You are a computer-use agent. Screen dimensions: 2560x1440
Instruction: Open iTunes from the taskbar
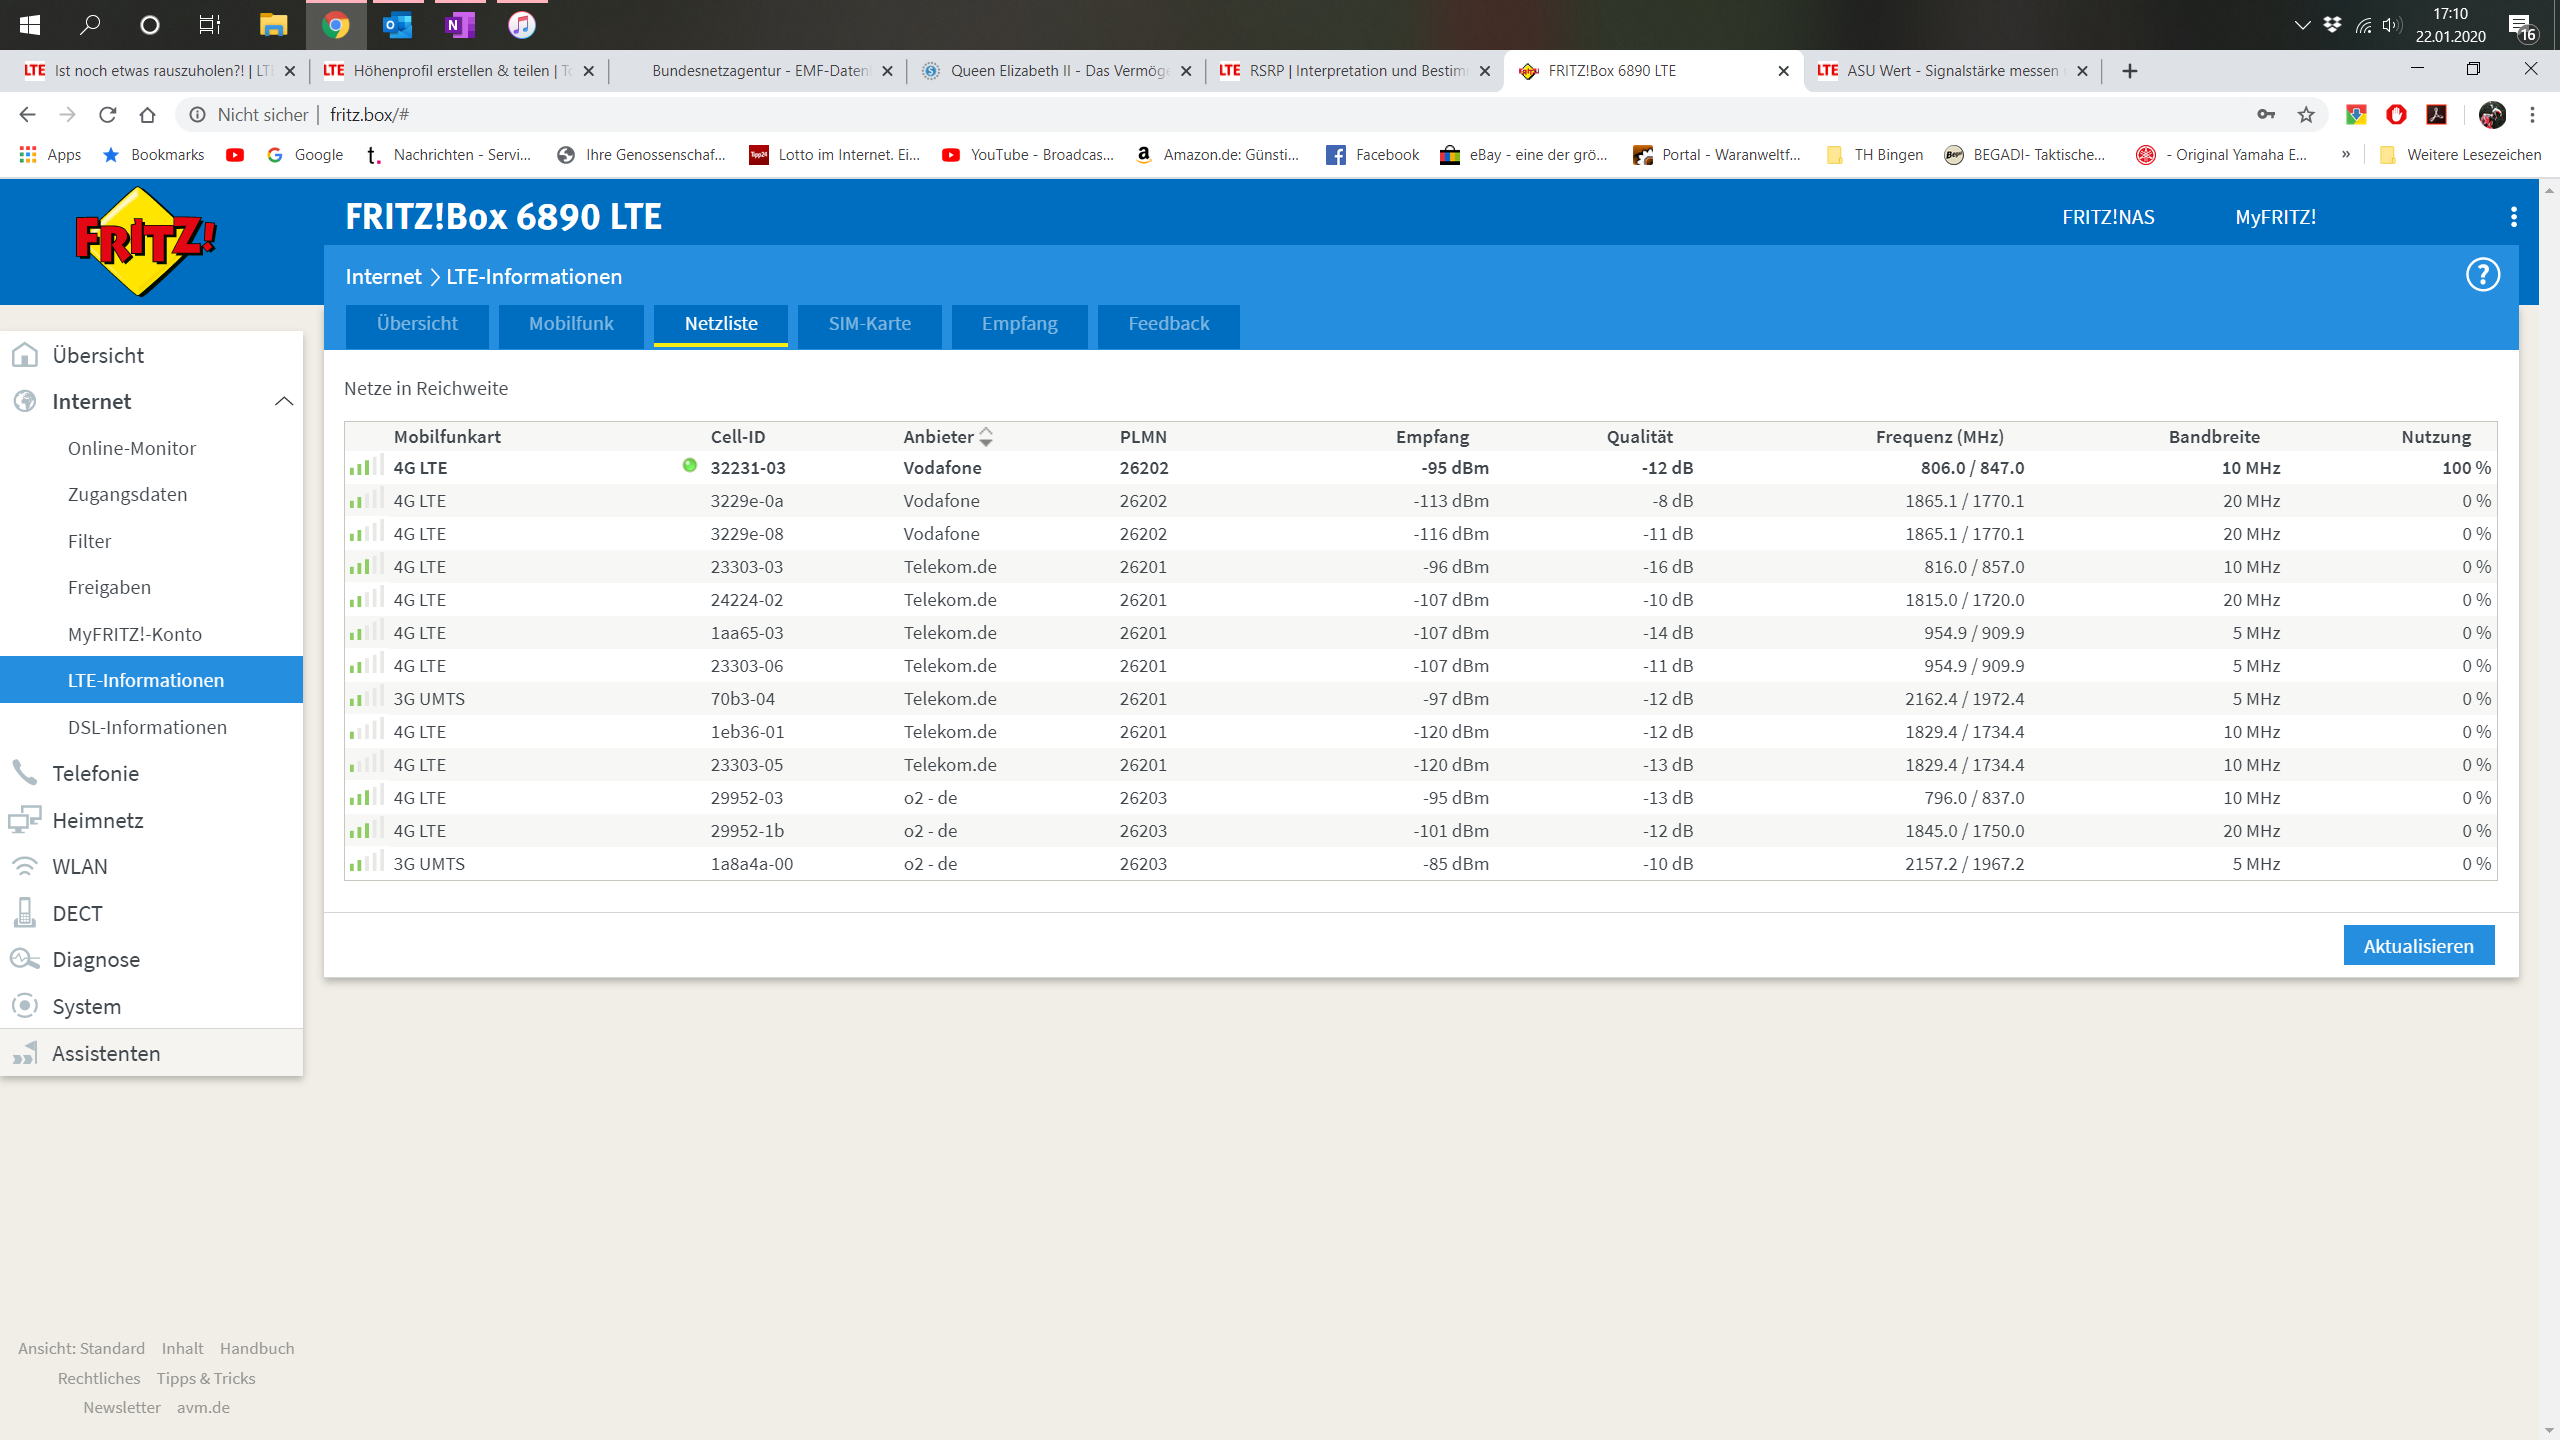pos(521,25)
